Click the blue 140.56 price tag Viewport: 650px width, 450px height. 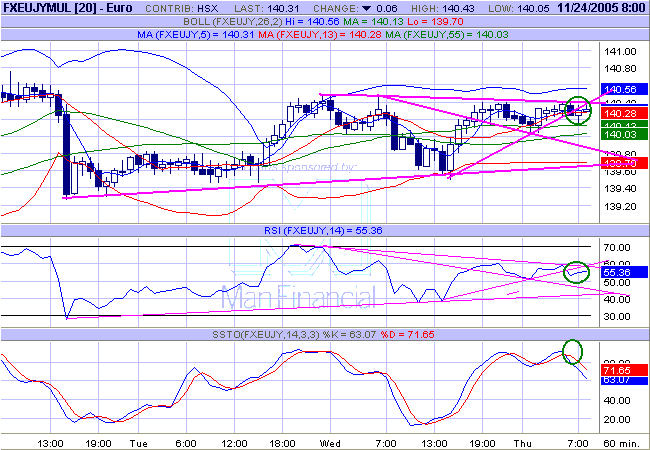coord(624,89)
